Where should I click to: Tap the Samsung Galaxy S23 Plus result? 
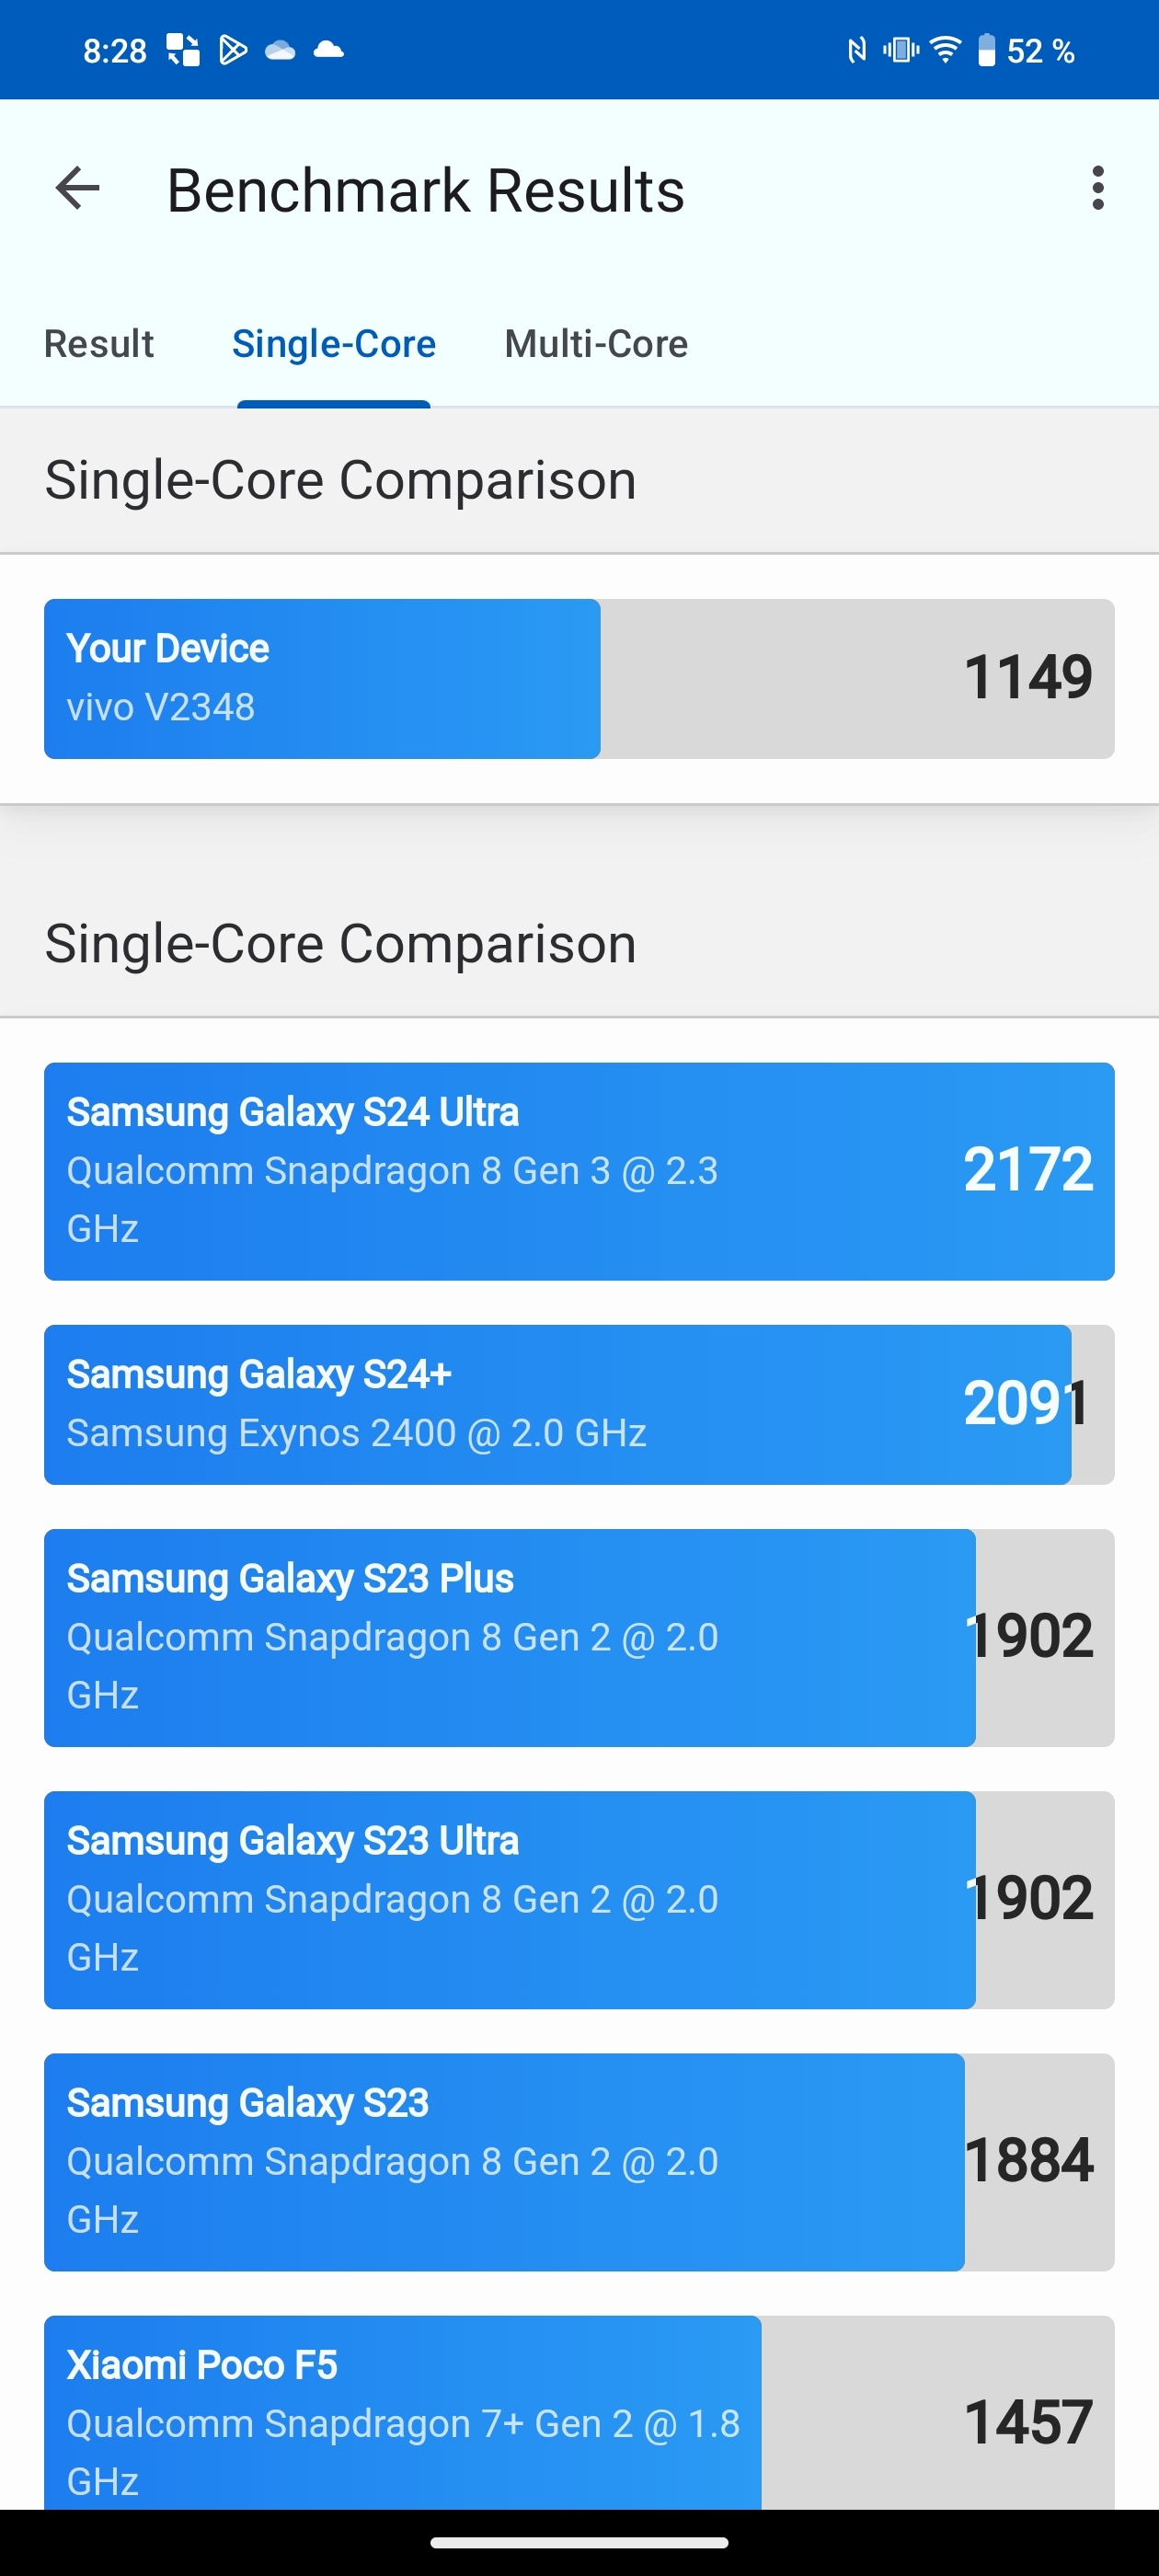click(579, 1637)
